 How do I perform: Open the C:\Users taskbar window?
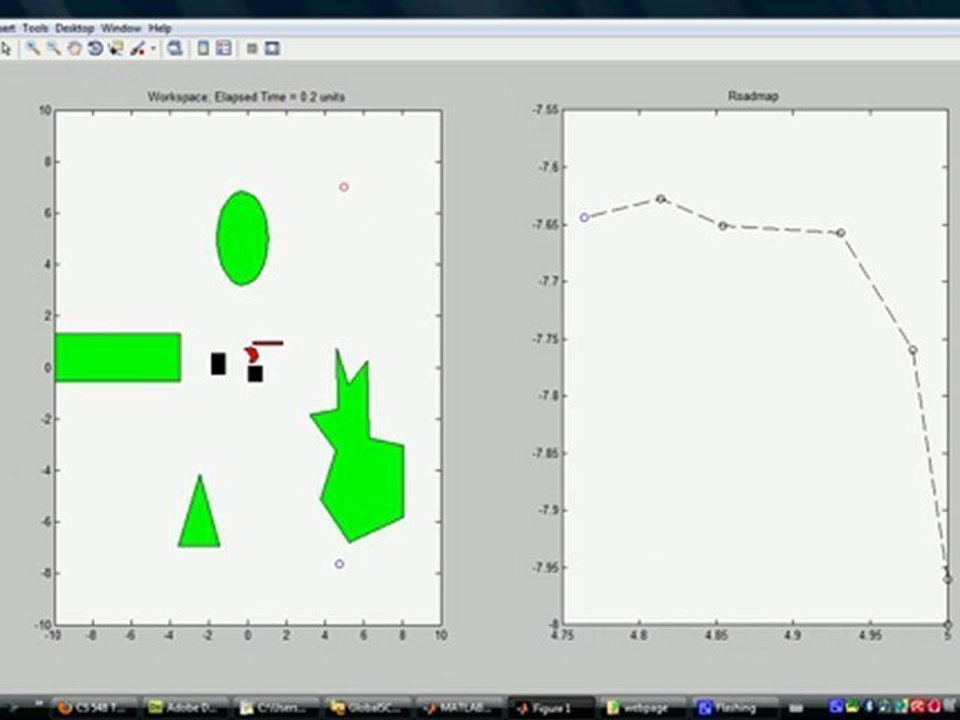[x=277, y=708]
